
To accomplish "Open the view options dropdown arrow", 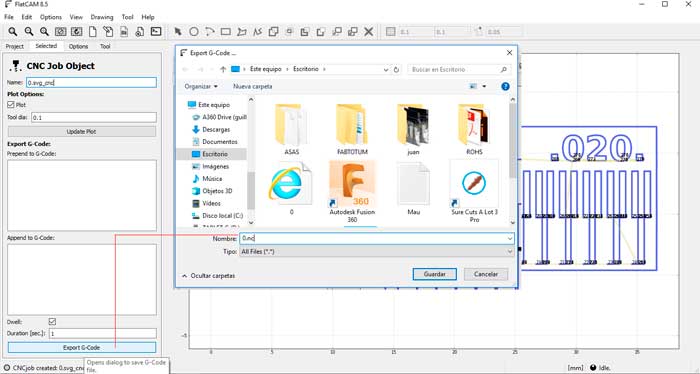I will pos(484,87).
